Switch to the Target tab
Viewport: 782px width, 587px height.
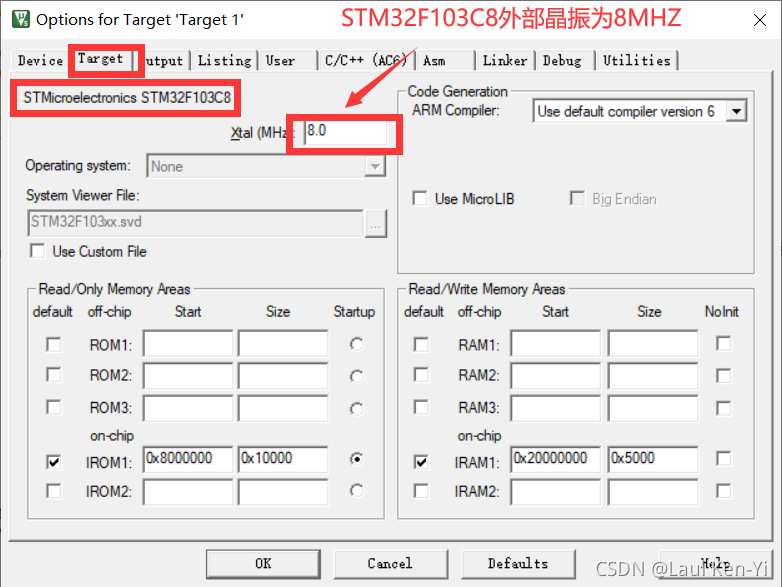point(100,59)
